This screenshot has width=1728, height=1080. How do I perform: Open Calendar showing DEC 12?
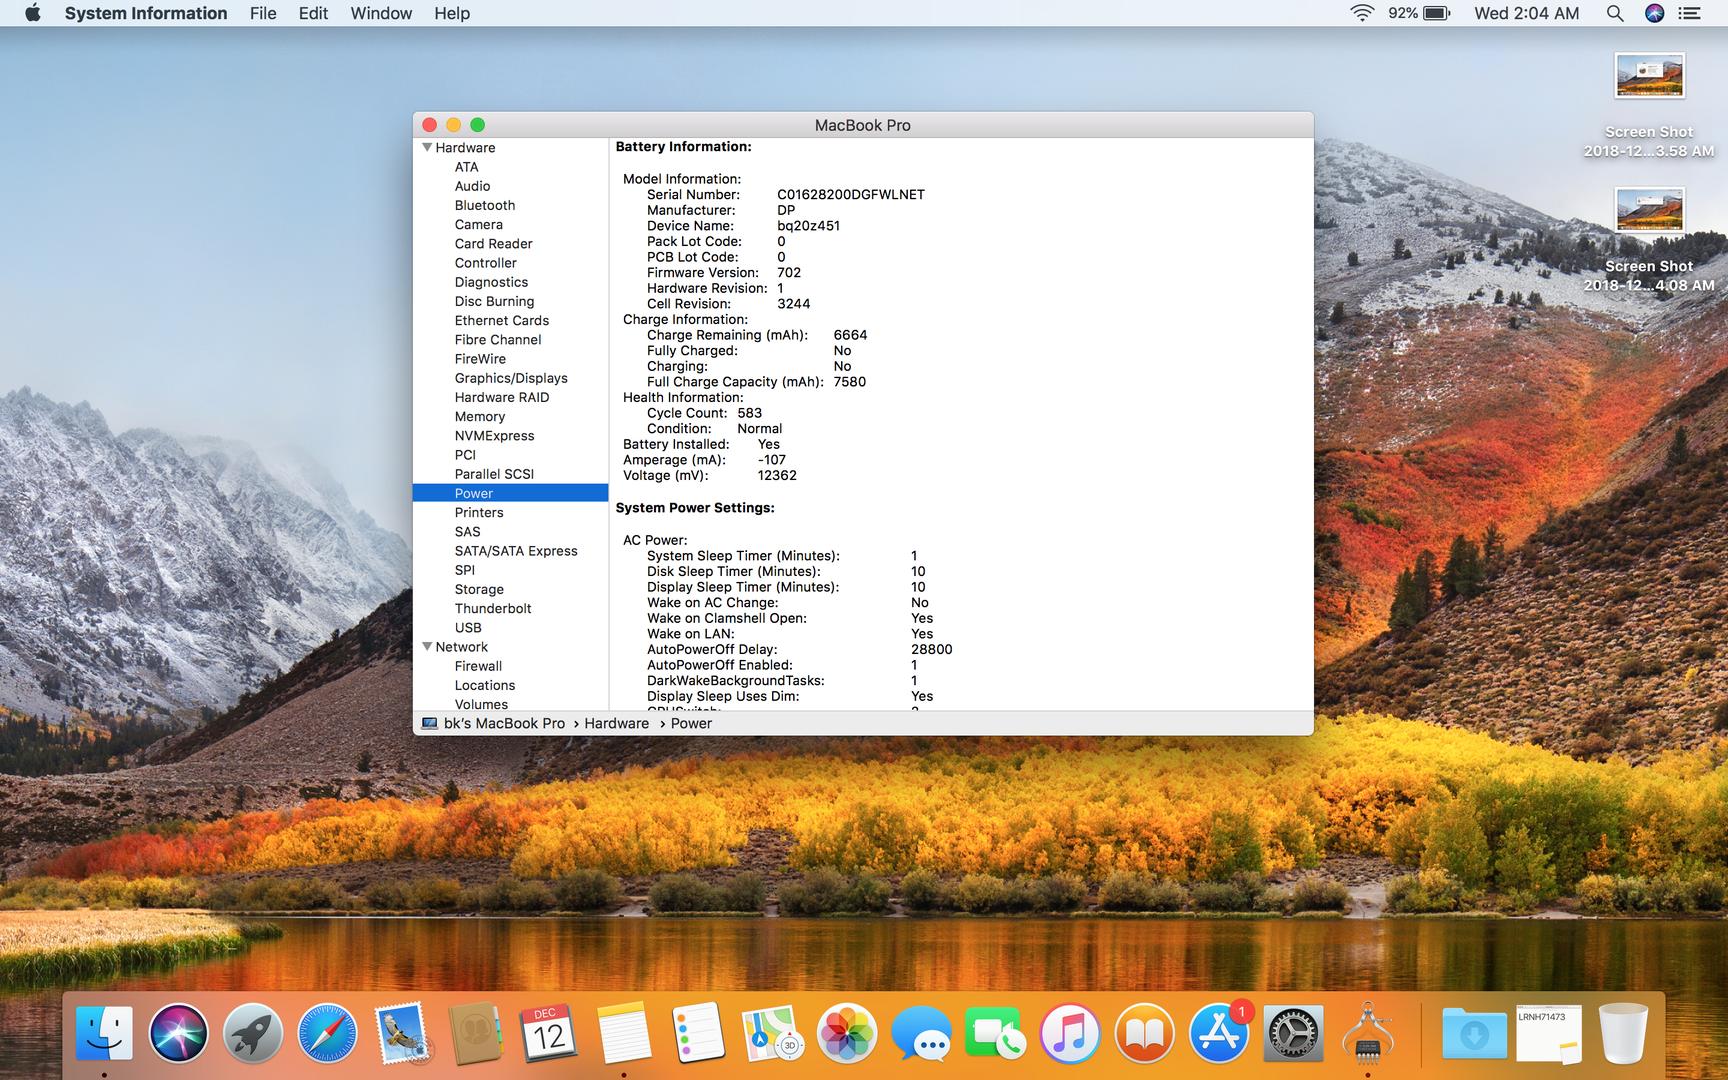pyautogui.click(x=549, y=1033)
